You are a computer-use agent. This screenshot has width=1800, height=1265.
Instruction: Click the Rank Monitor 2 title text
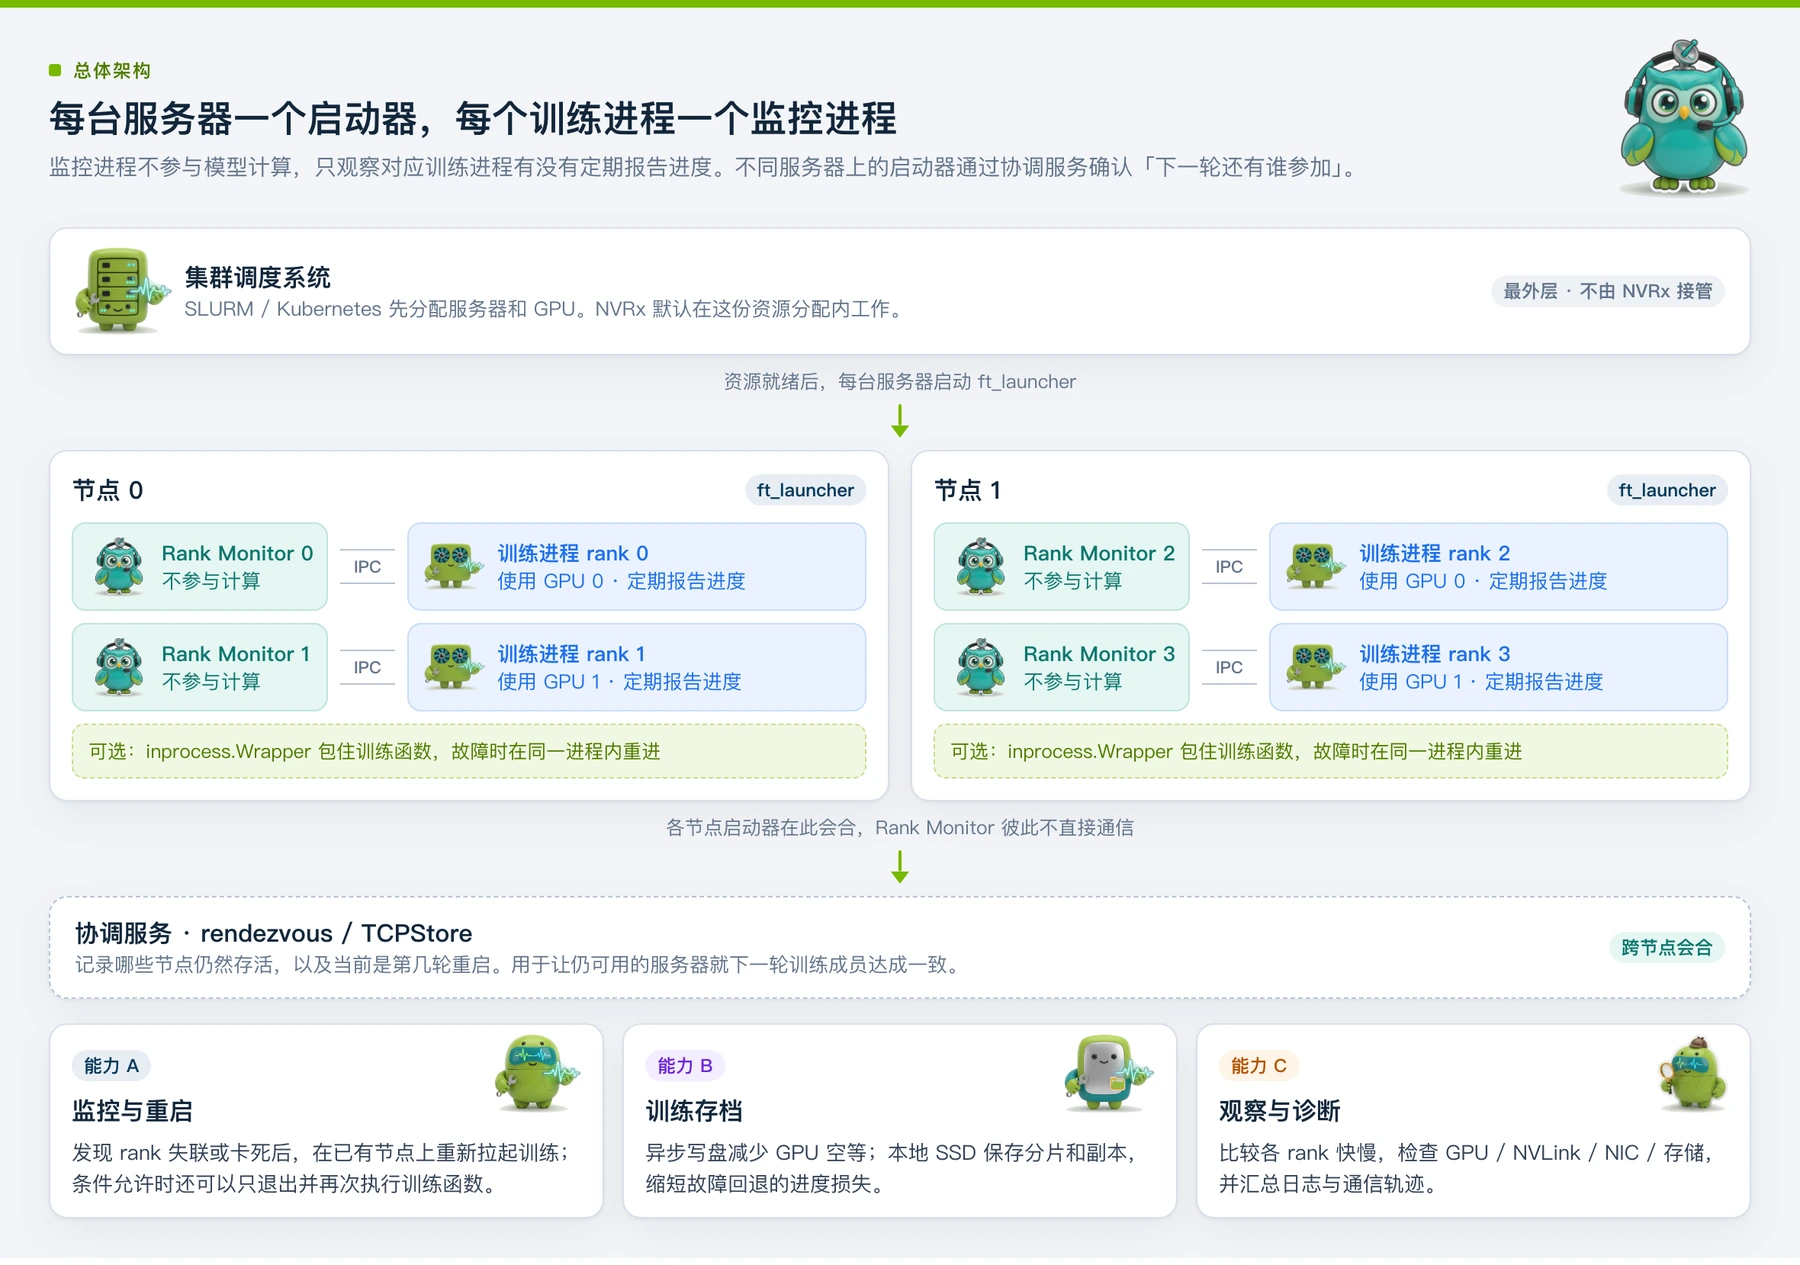tap(1099, 553)
